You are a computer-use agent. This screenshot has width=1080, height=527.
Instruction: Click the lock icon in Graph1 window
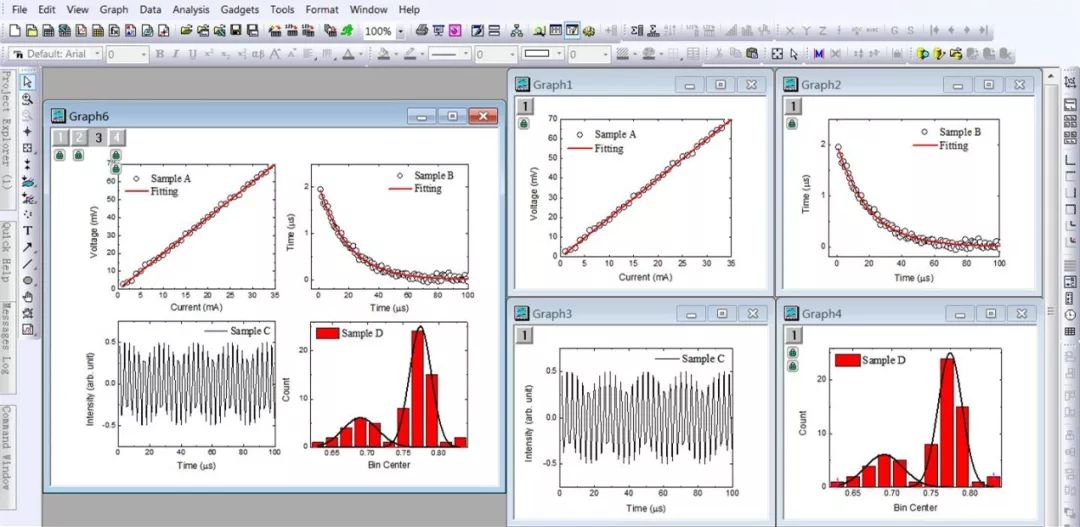[x=523, y=123]
